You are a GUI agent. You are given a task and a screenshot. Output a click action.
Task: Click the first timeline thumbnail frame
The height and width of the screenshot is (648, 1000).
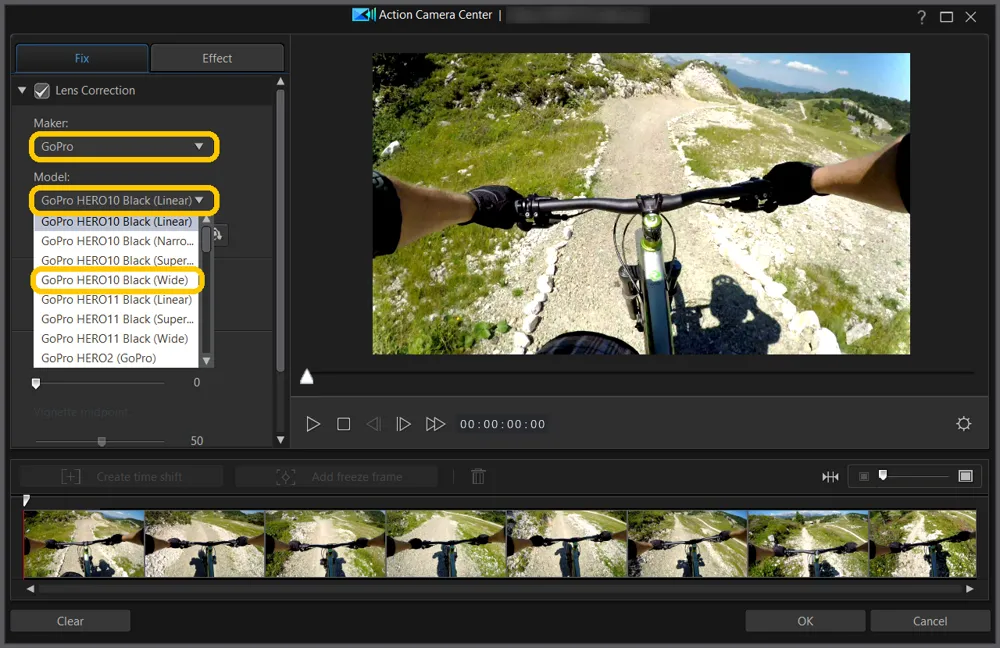coord(84,544)
